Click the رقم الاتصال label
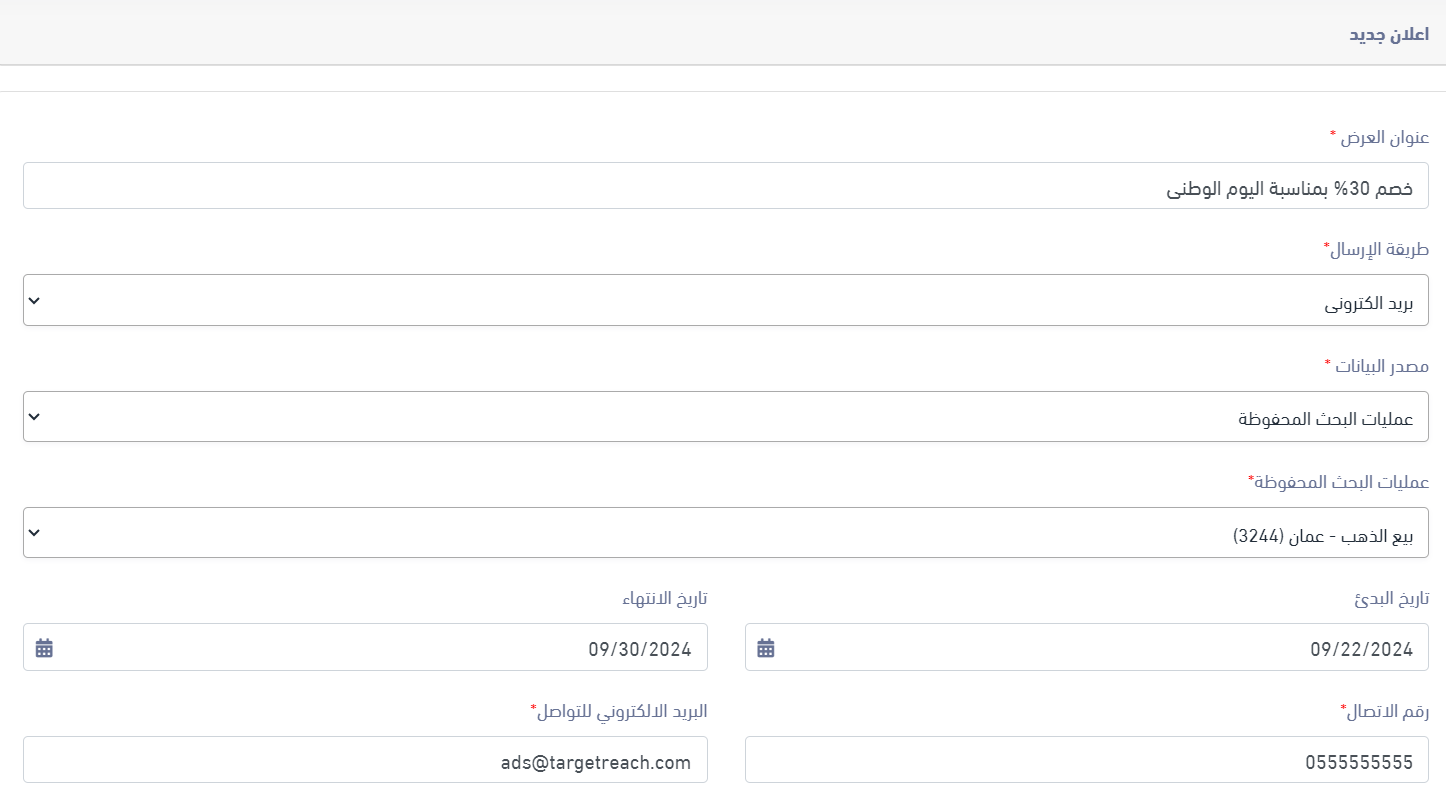Image resolution: width=1446 pixels, height=797 pixels. 1387,711
